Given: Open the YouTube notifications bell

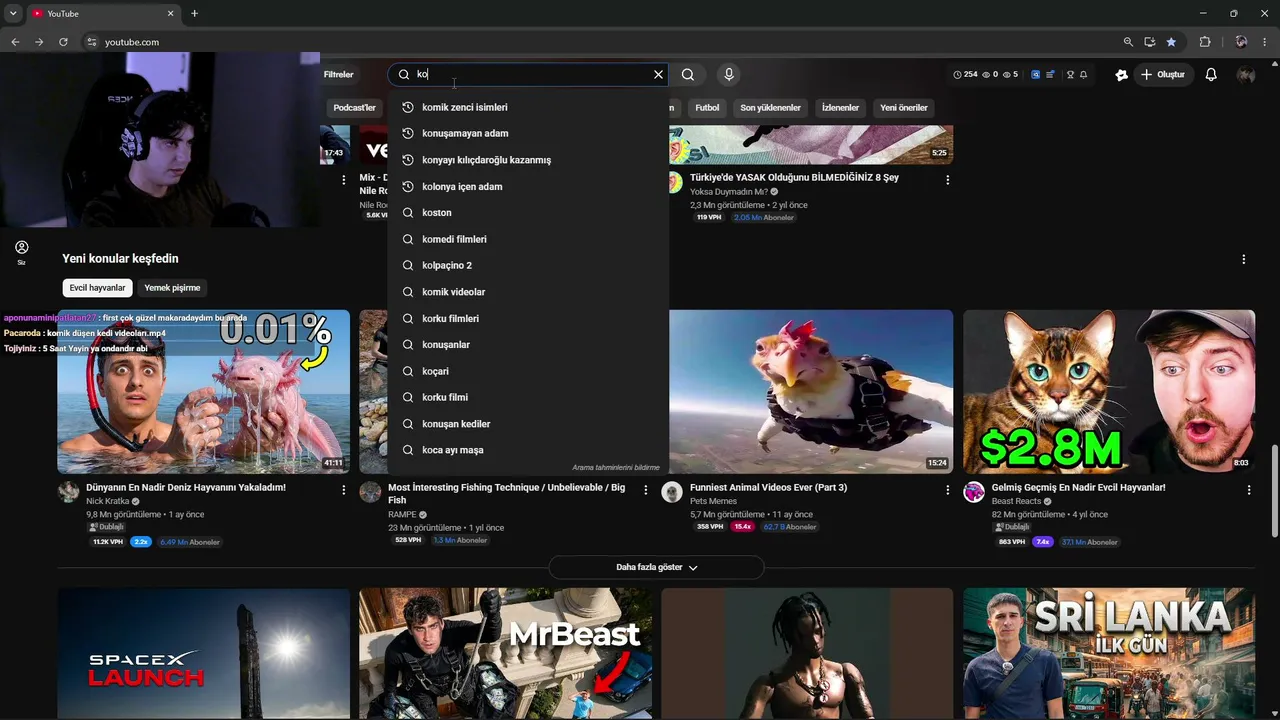Looking at the screenshot, I should pos(1211,74).
